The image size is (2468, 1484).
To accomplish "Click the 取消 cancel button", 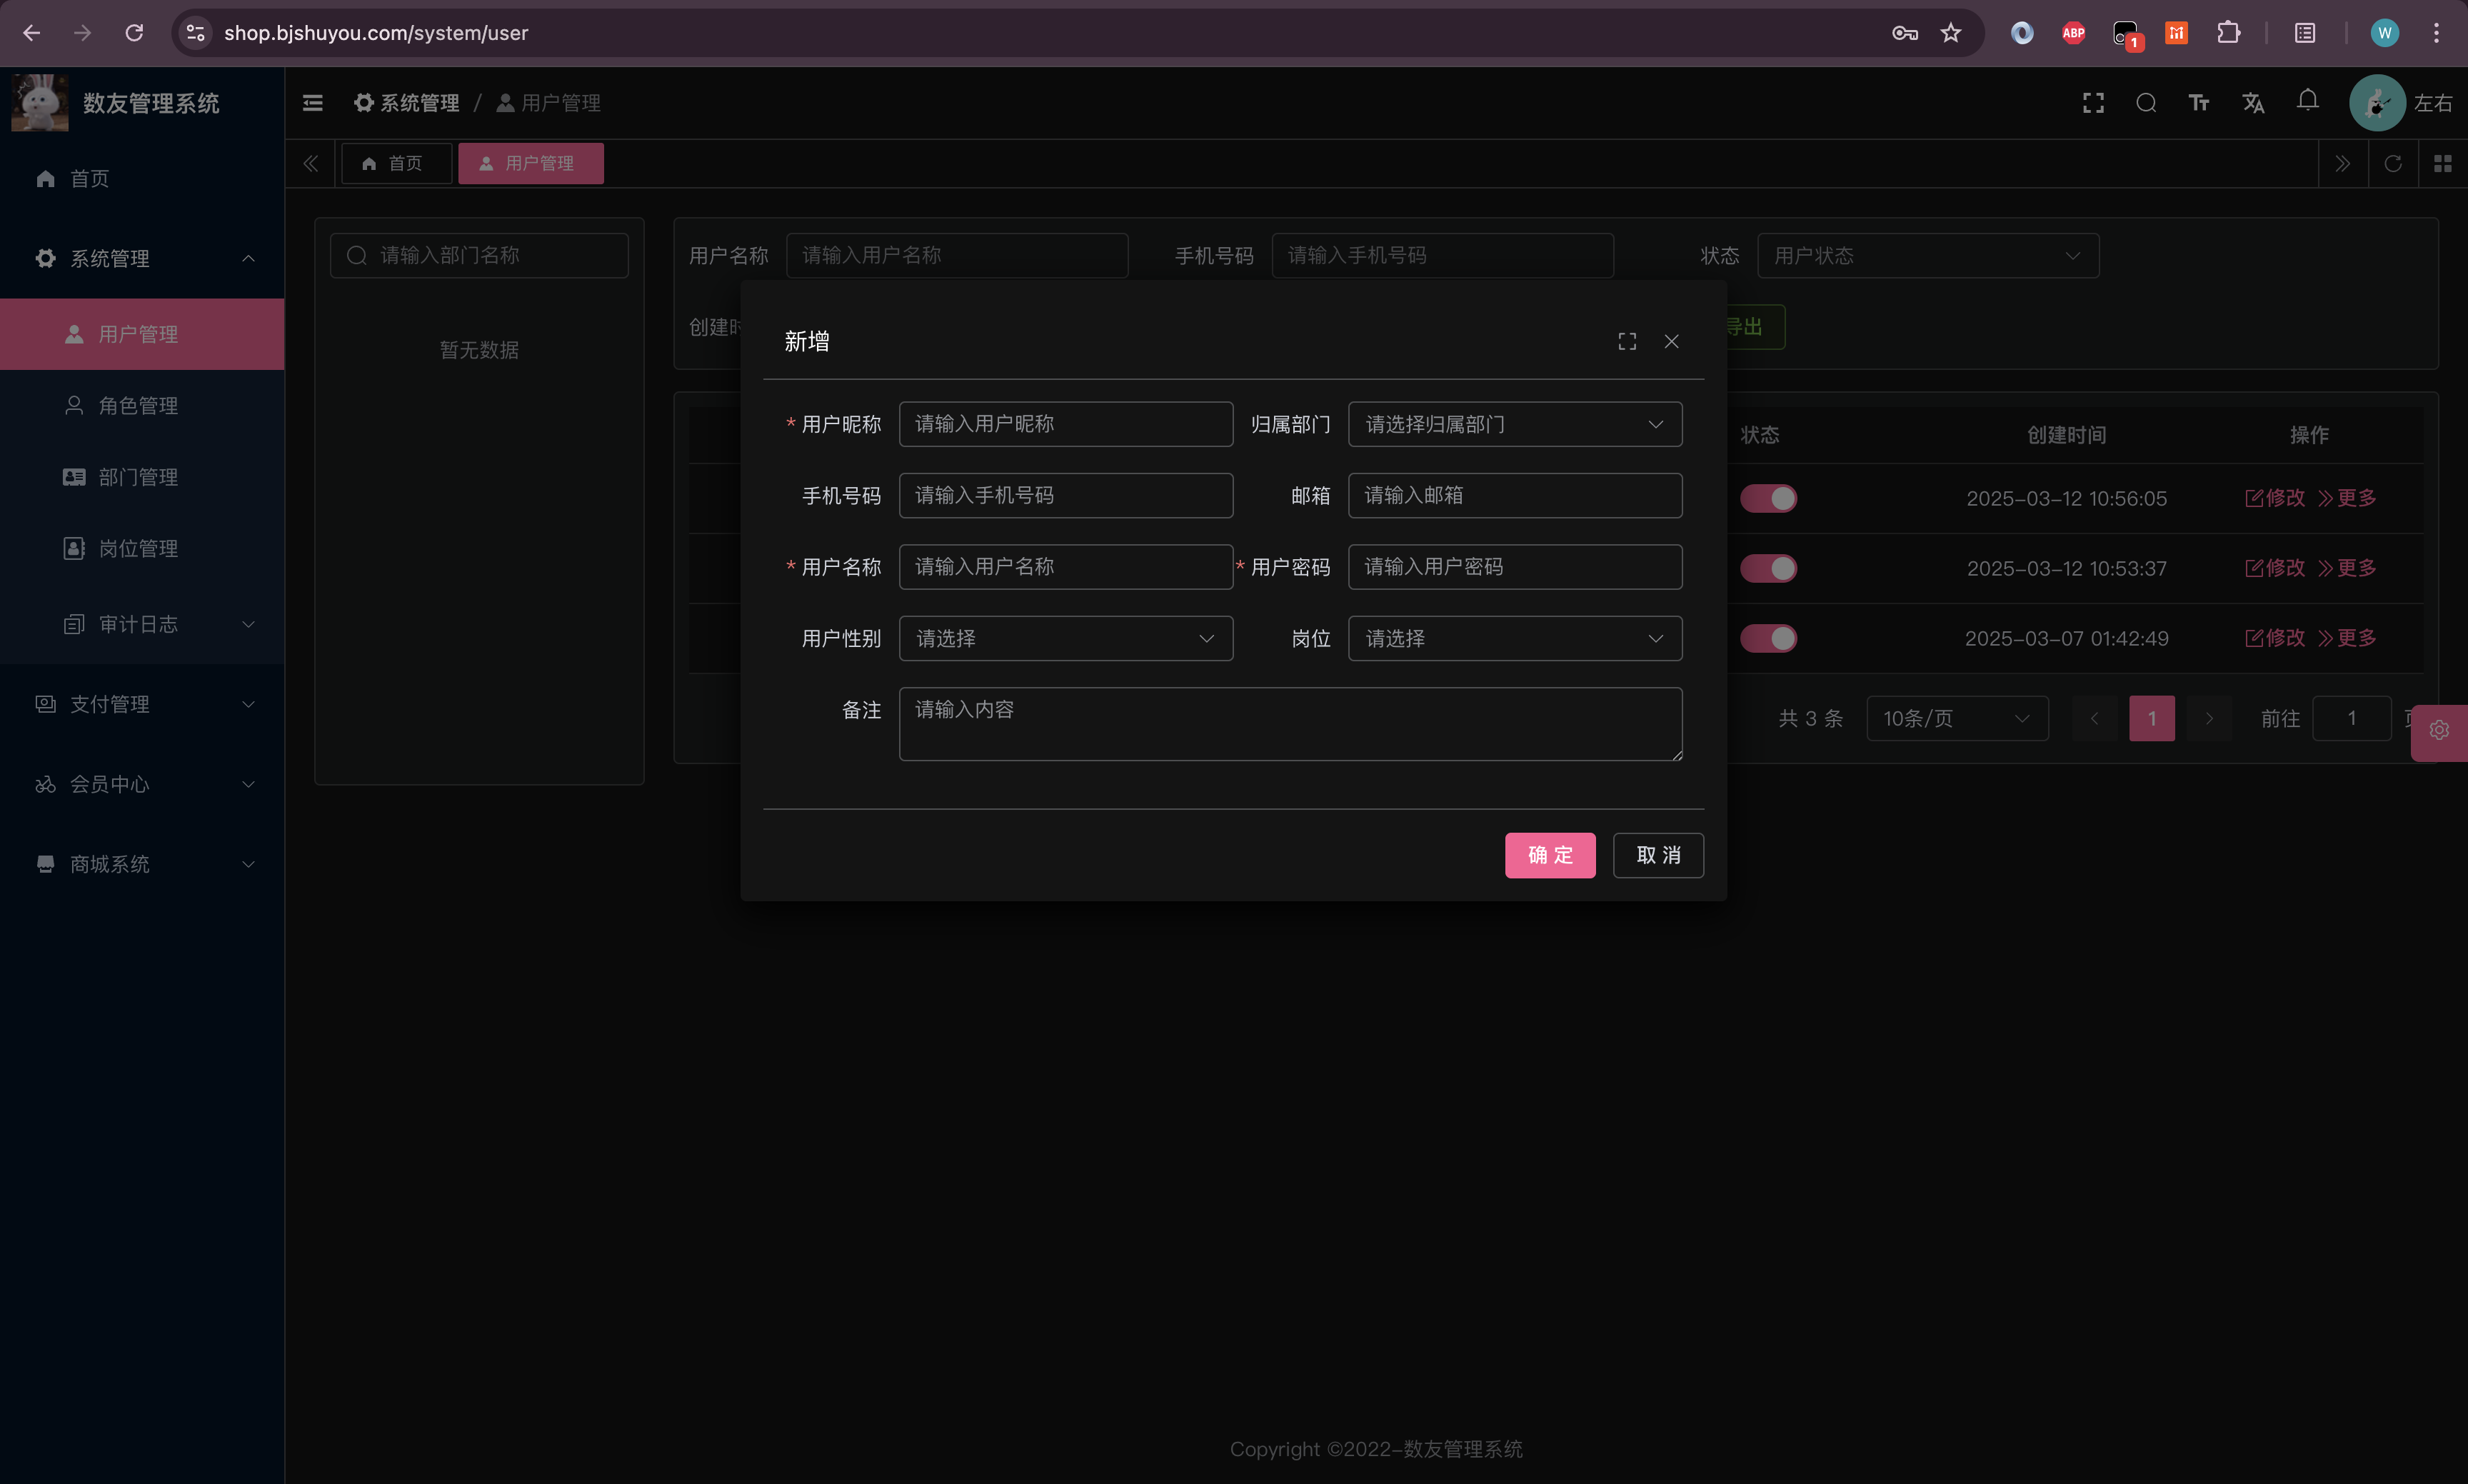I will tap(1657, 855).
